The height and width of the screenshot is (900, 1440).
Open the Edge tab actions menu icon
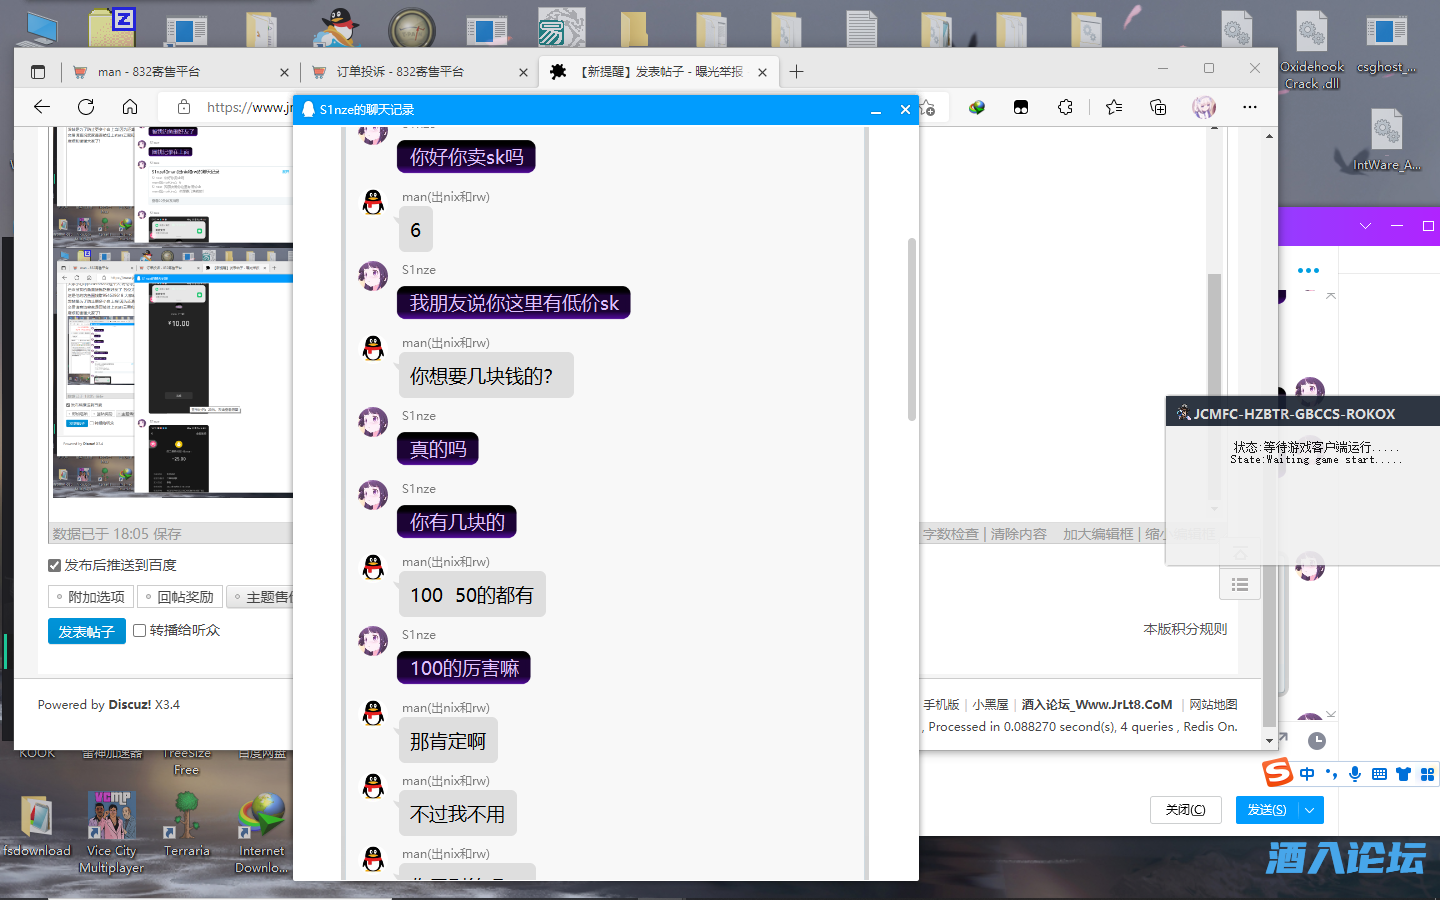38,72
